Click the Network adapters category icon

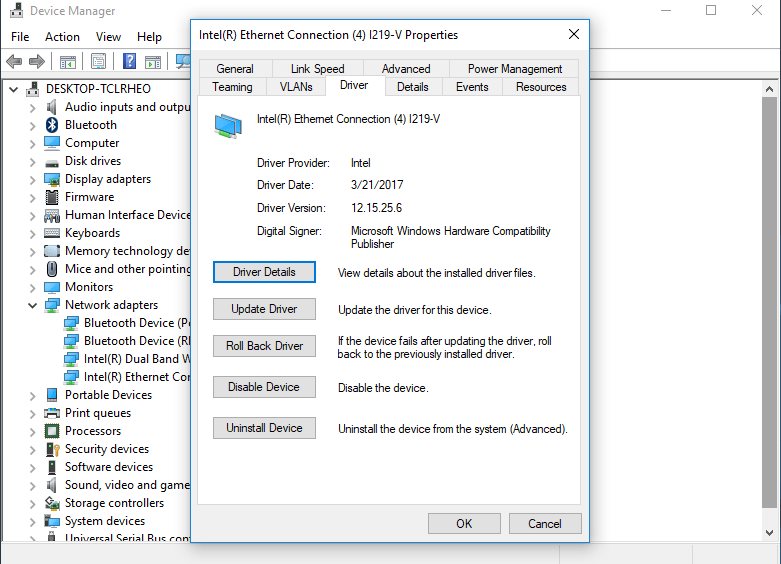point(52,305)
